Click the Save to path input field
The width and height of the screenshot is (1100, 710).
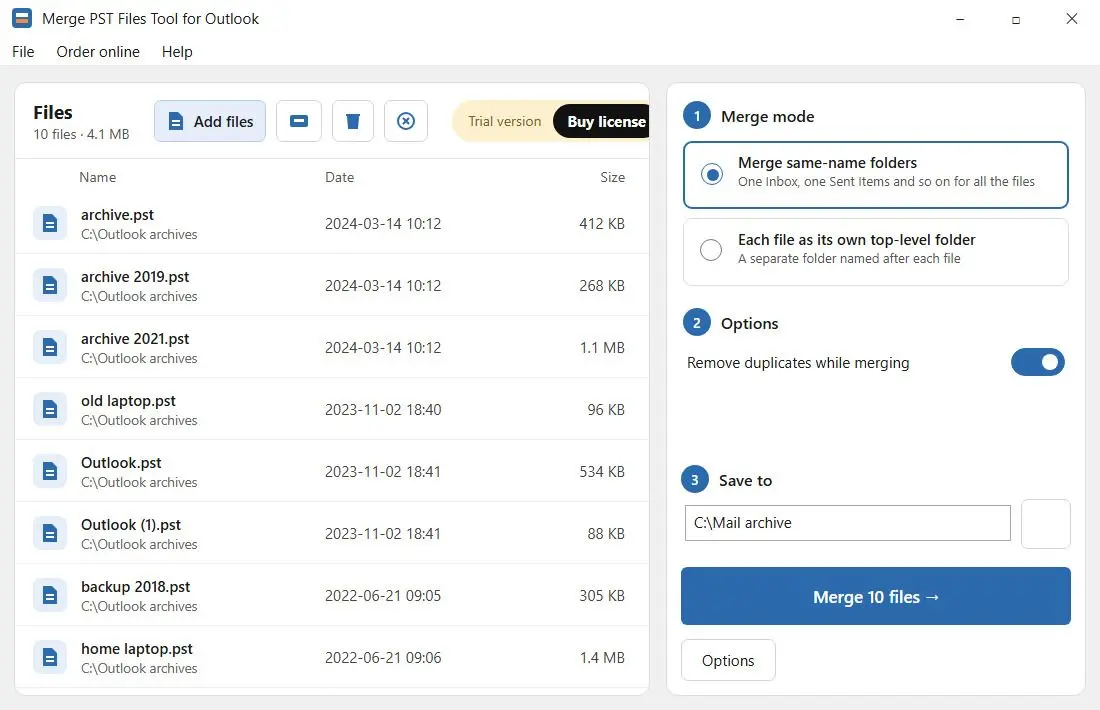tap(847, 523)
